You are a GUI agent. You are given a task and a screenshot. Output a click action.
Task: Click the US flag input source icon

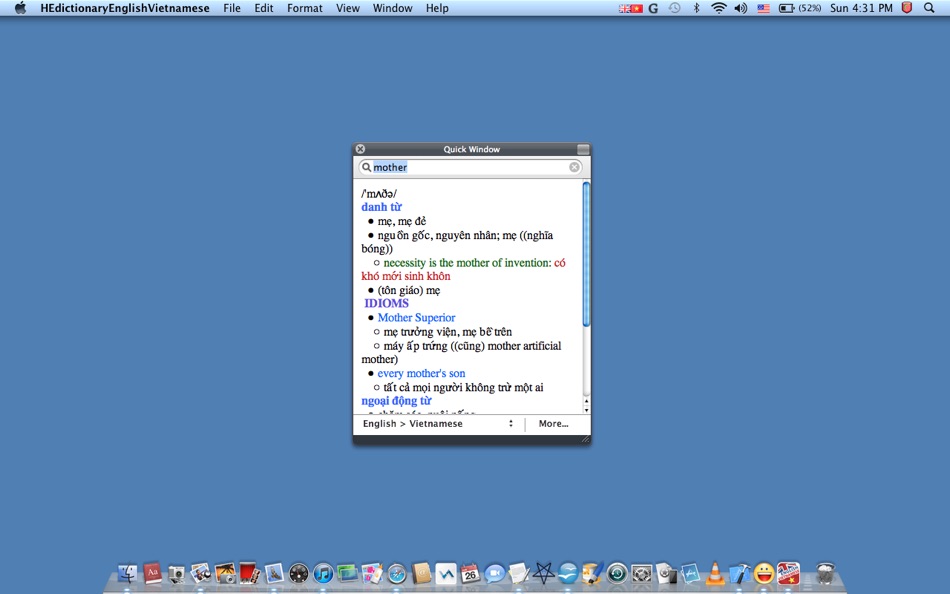click(763, 8)
